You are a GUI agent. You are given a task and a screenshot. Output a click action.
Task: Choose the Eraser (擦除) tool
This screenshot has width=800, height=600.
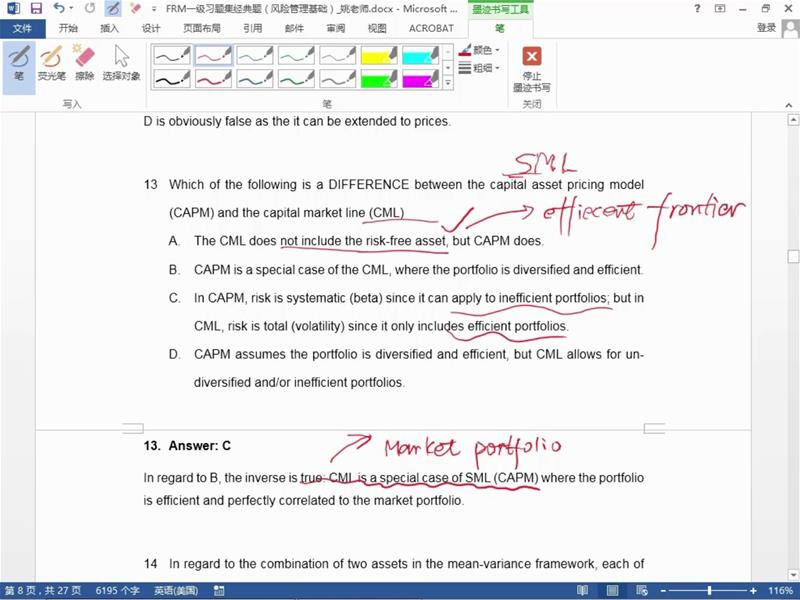click(84, 62)
